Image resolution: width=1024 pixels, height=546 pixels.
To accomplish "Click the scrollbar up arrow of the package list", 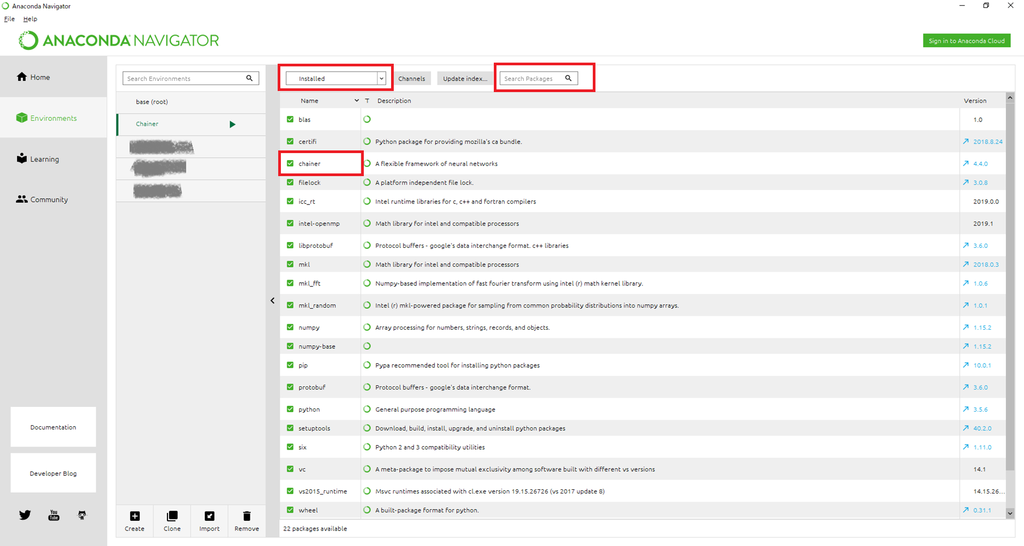I will coord(1010,97).
